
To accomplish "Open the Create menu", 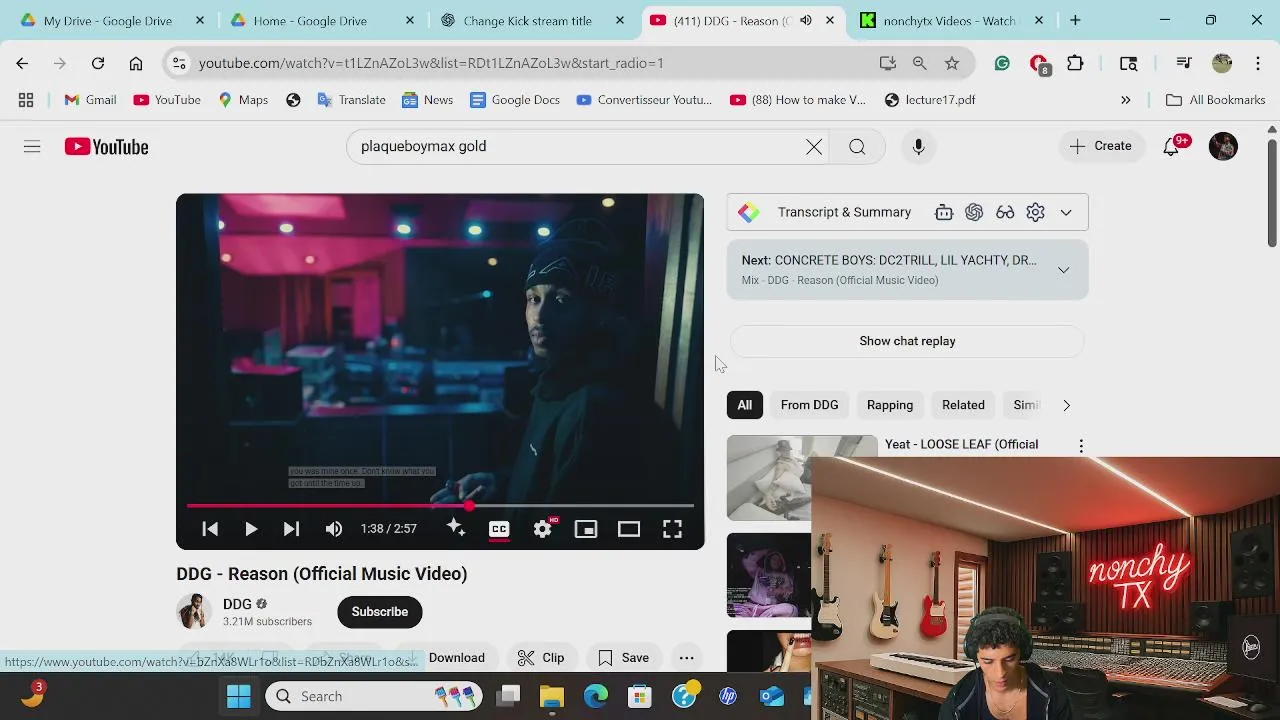I will [1100, 146].
